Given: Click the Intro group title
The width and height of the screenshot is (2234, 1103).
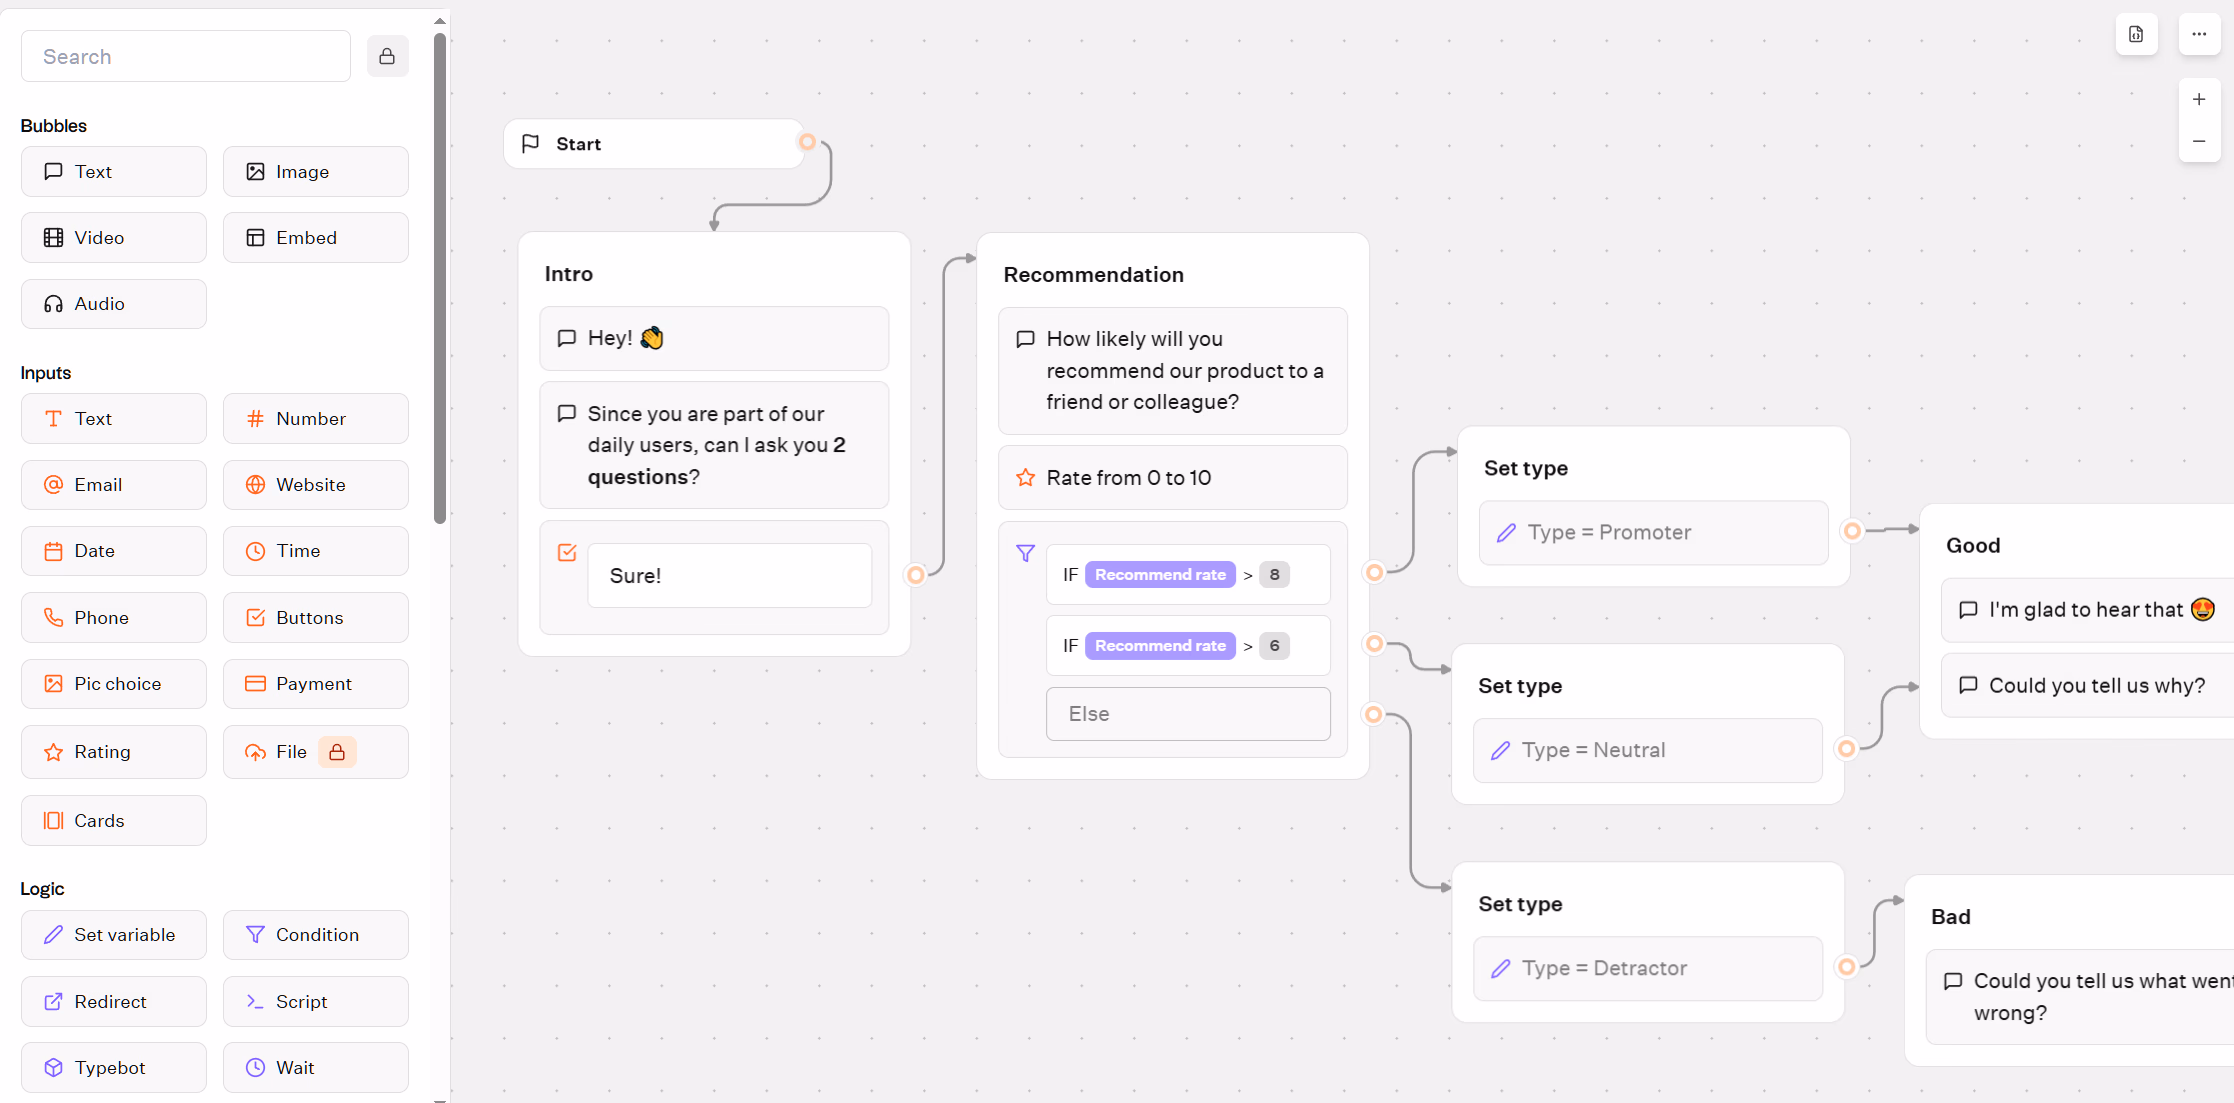Looking at the screenshot, I should pyautogui.click(x=569, y=274).
